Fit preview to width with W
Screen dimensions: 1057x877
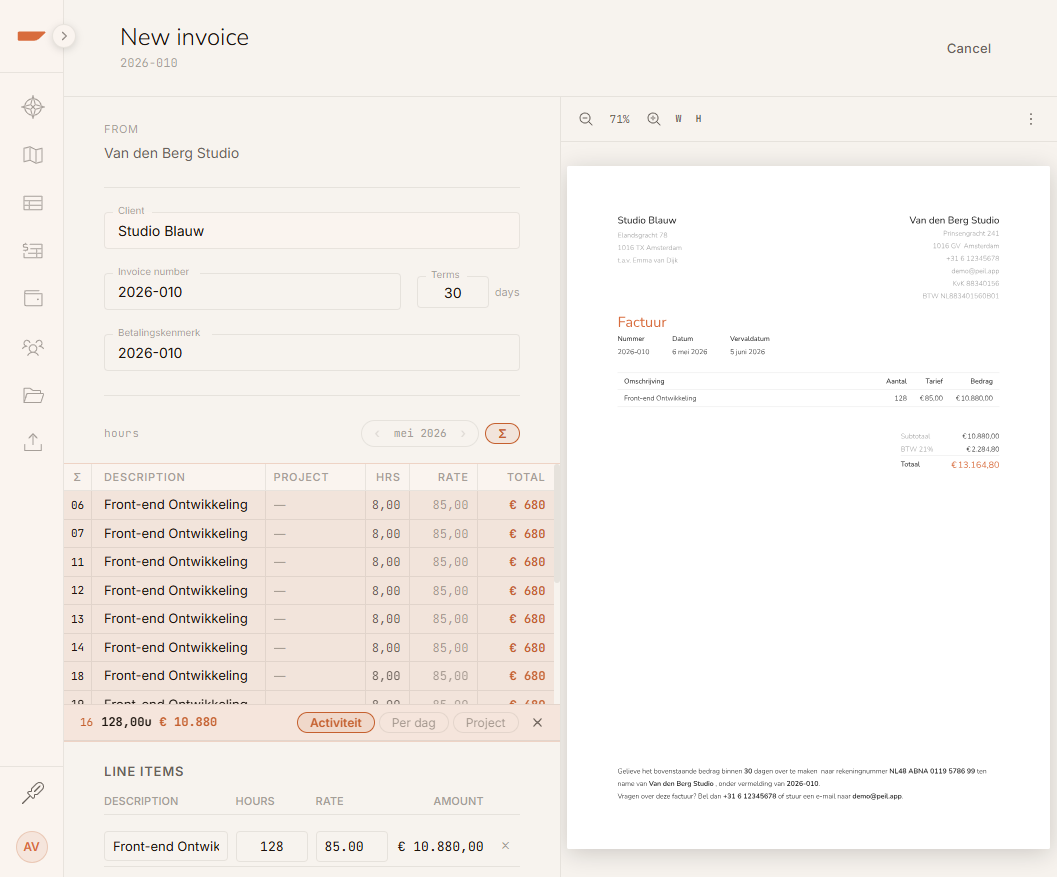click(678, 119)
